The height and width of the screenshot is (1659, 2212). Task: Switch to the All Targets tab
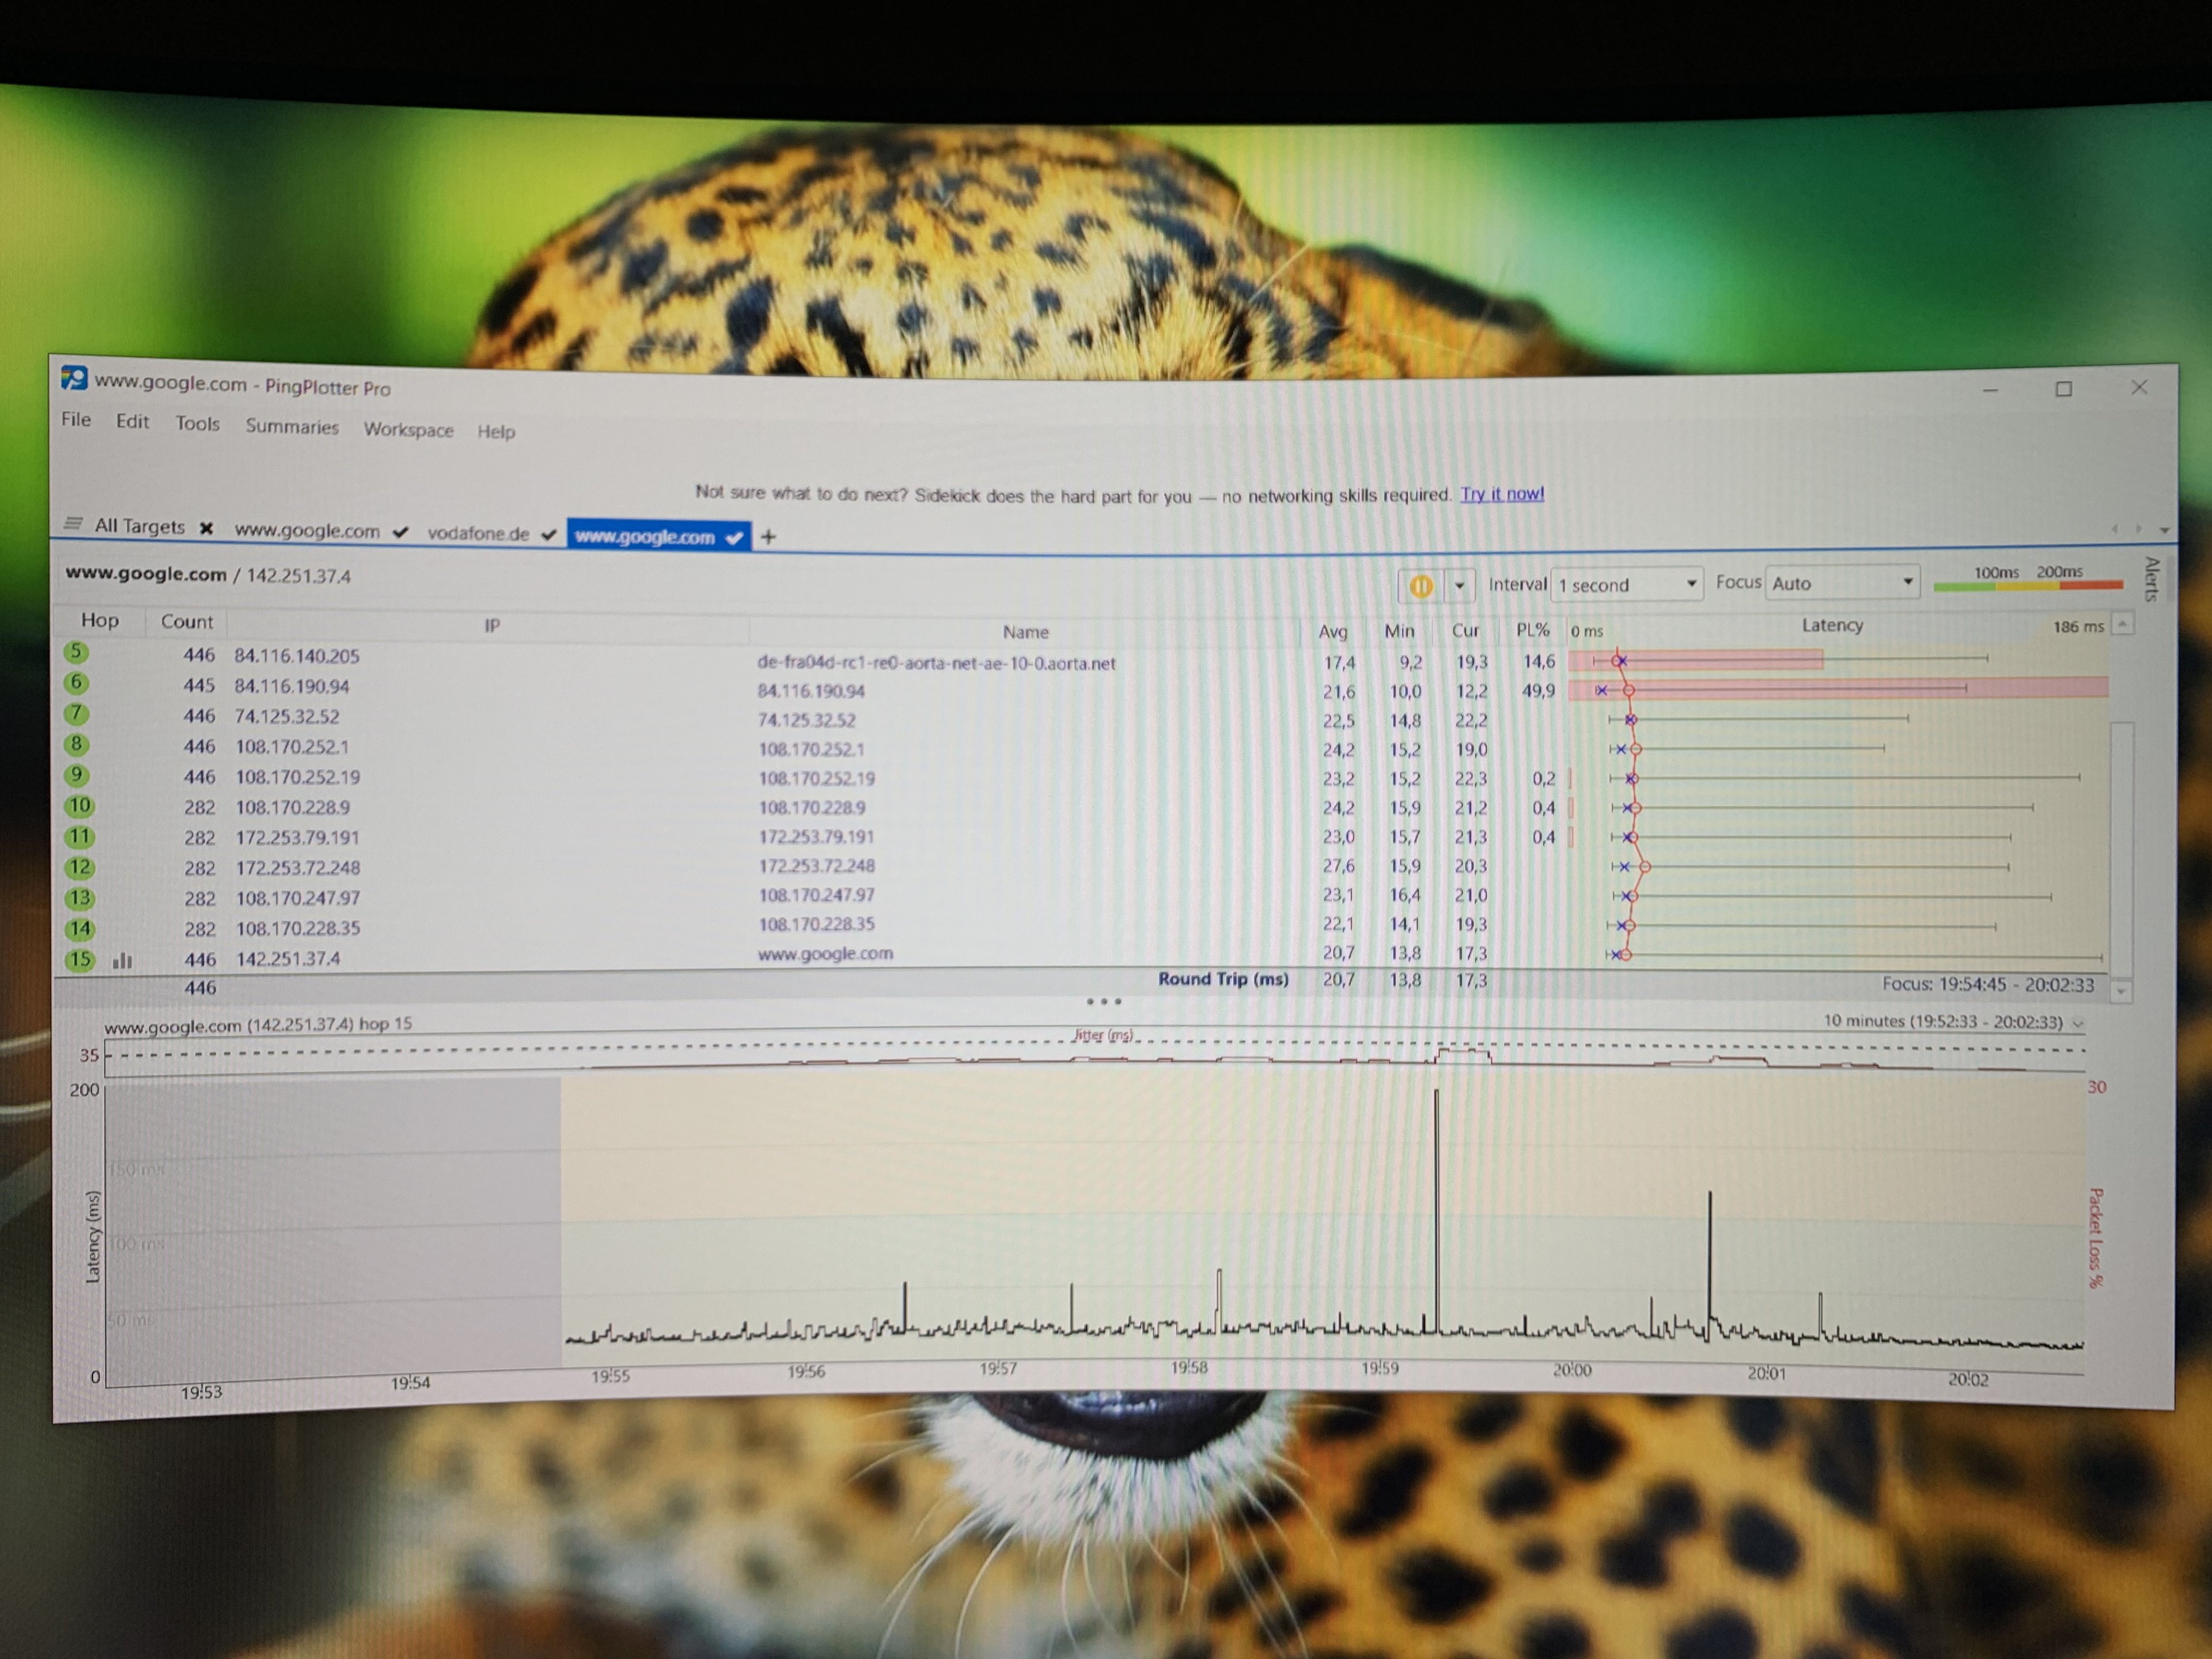(139, 526)
